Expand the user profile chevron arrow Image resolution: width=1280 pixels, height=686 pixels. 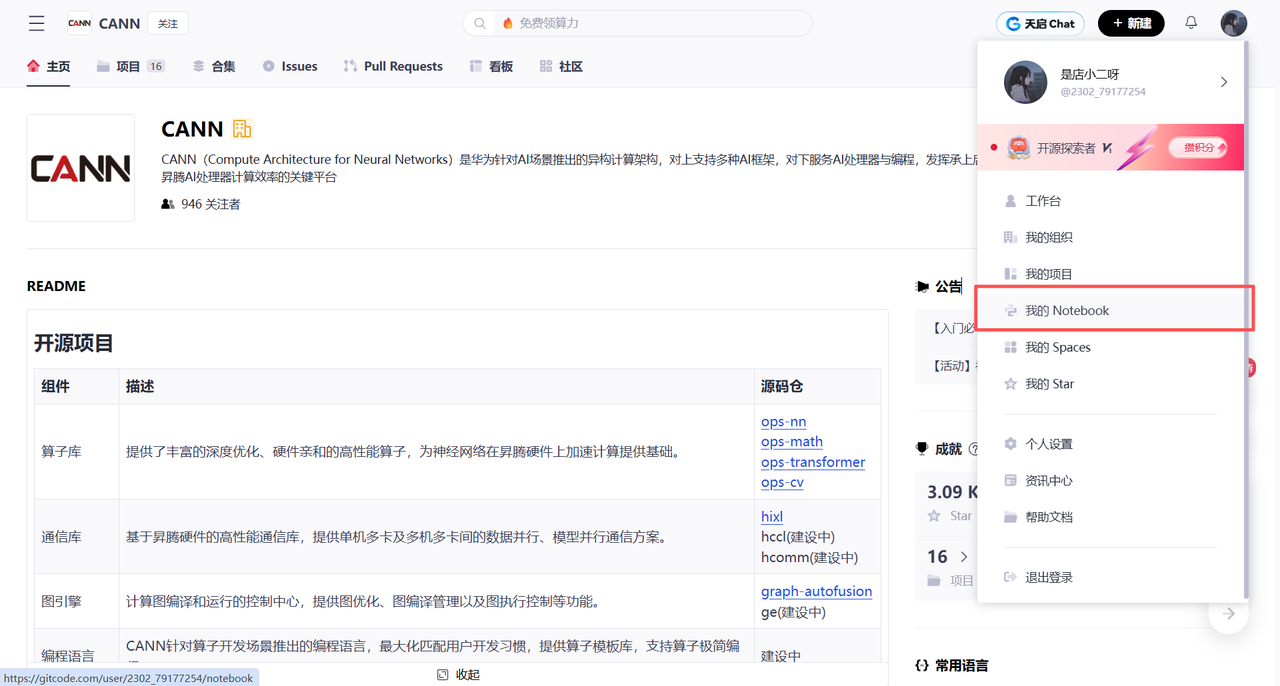[x=1224, y=82]
